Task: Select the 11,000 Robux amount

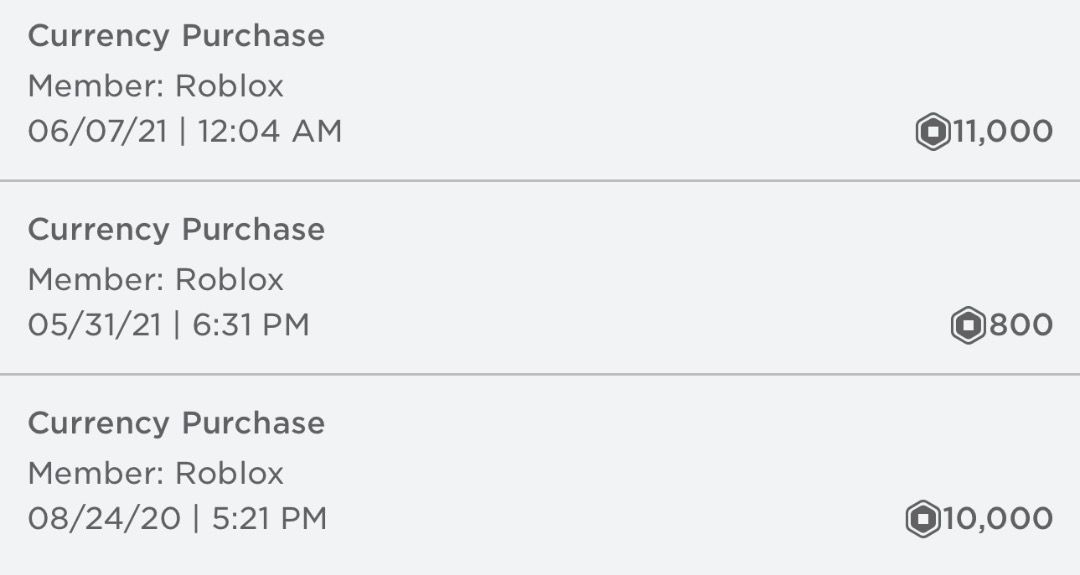Action: pyautogui.click(x=1002, y=132)
